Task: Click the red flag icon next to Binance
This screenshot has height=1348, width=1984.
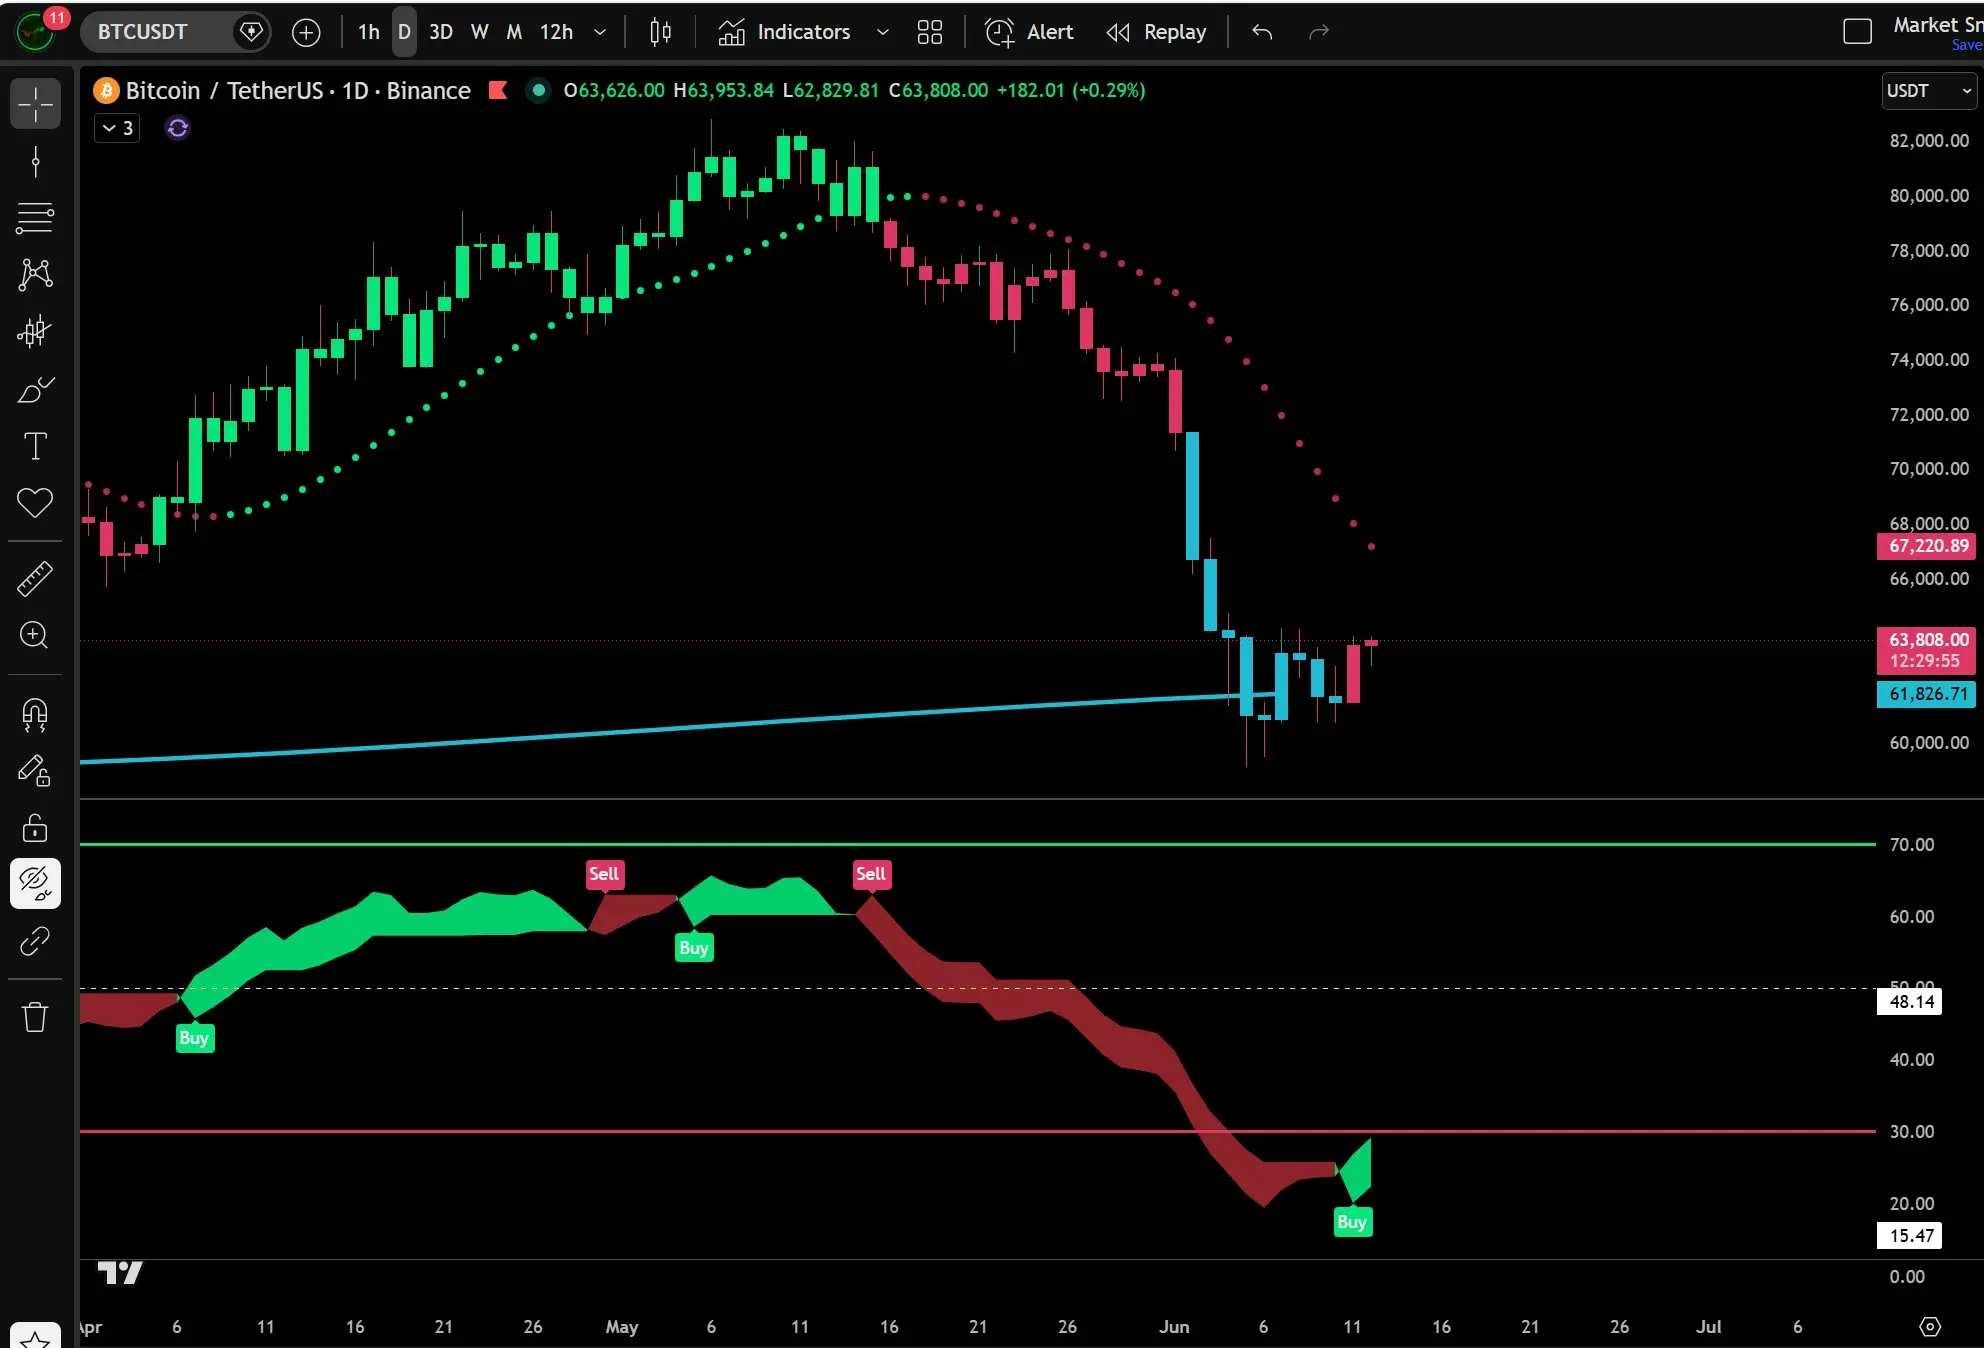Action: (x=497, y=91)
